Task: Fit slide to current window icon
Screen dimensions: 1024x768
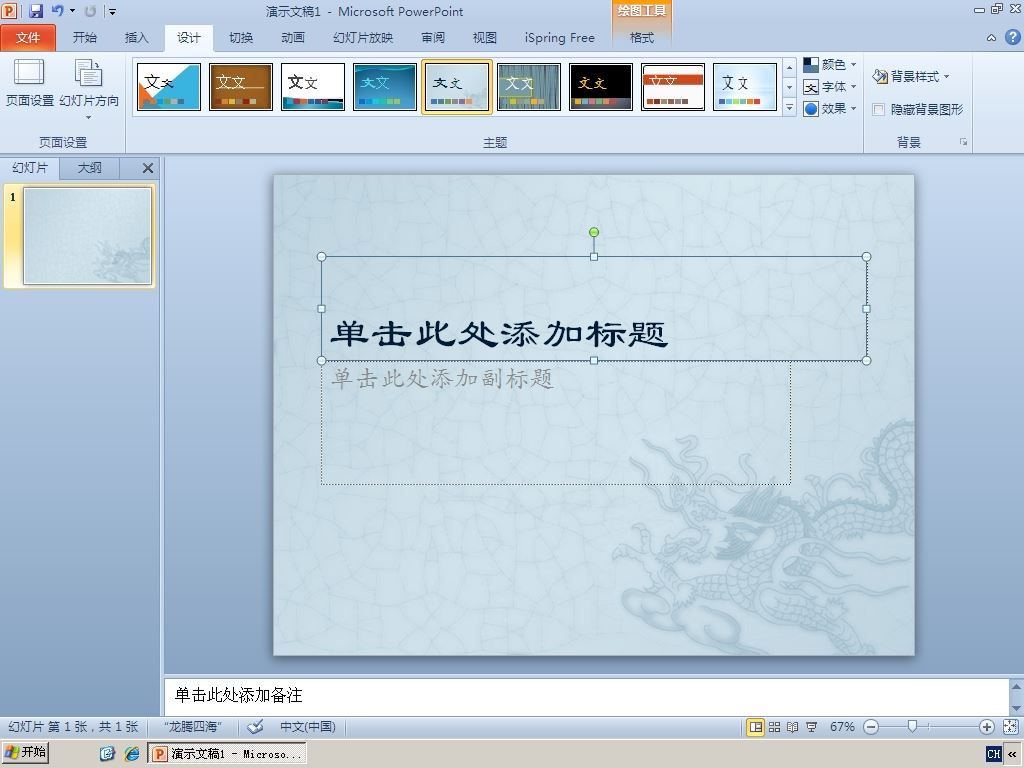Action: pyautogui.click(x=1010, y=727)
